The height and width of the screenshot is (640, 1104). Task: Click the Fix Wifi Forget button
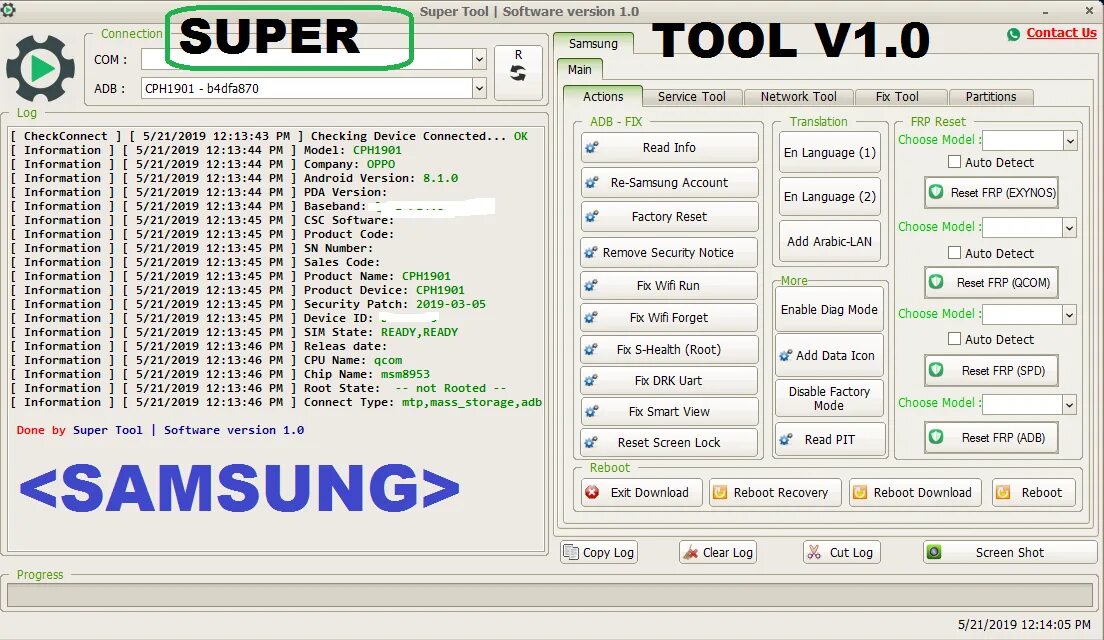pos(670,318)
